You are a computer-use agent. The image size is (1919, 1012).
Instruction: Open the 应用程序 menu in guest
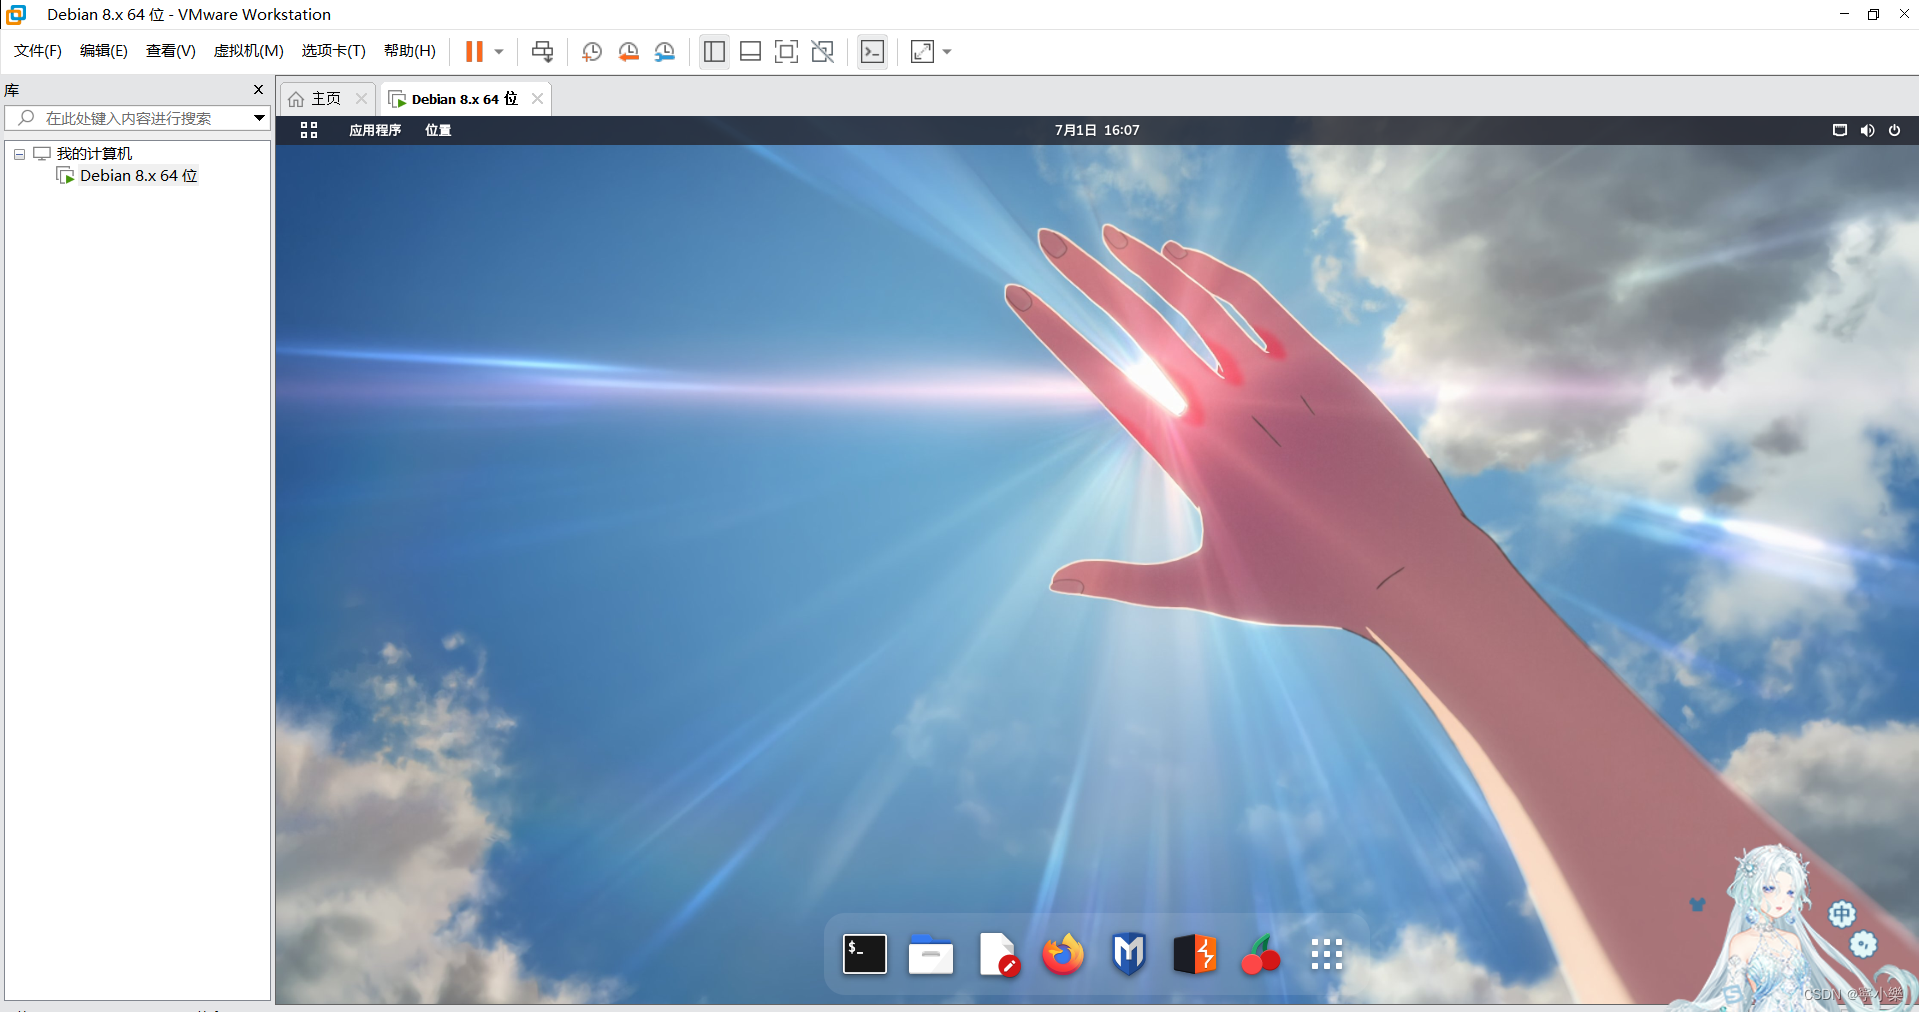click(x=375, y=130)
